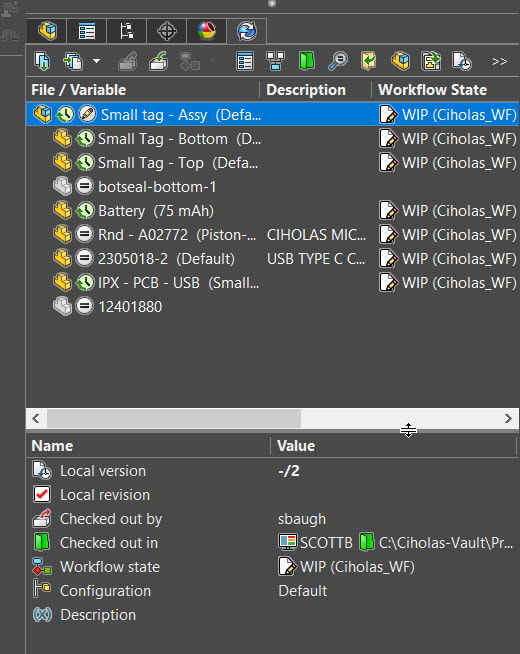
Task: Click the C:\Ciholas-Vault path value
Action: pyautogui.click(x=446, y=543)
